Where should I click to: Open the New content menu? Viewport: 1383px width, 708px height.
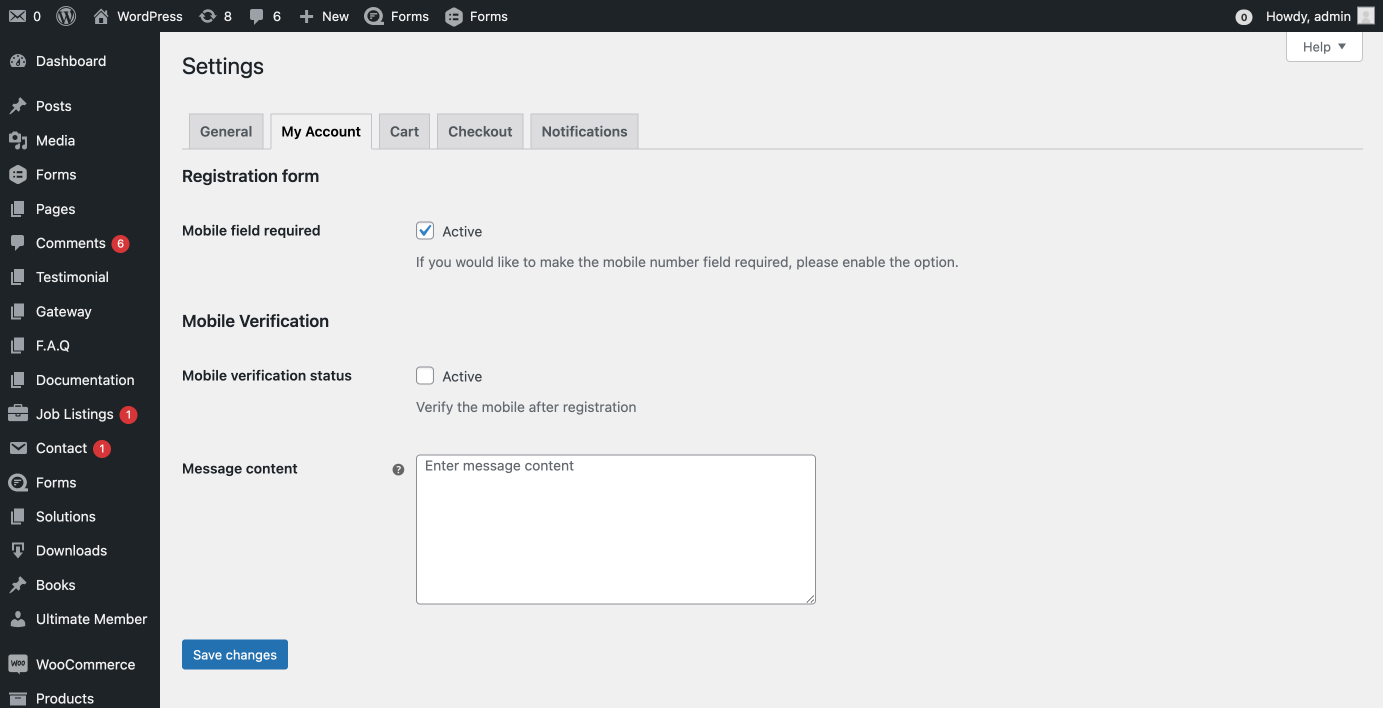324,16
